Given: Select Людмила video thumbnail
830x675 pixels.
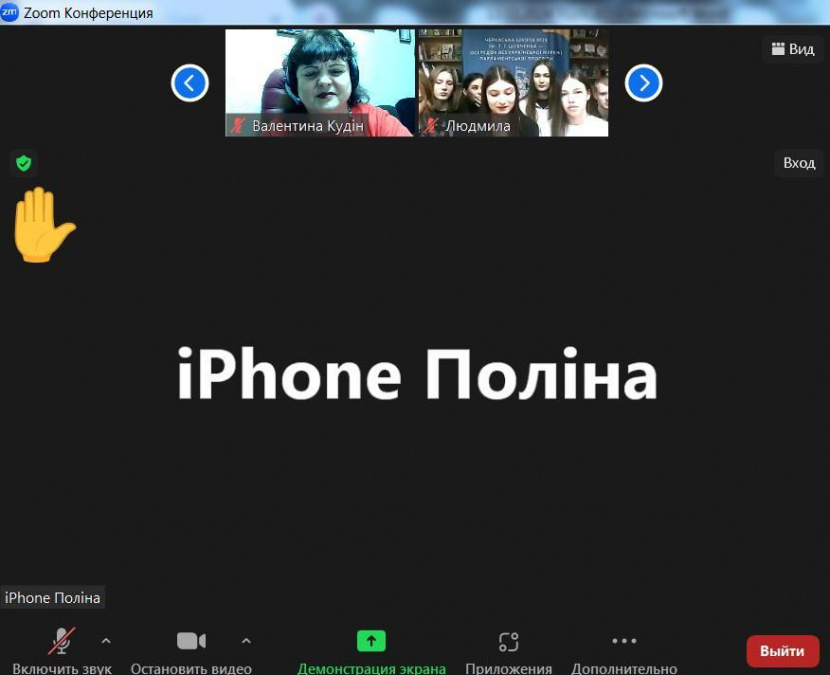Looking at the screenshot, I should [x=513, y=83].
